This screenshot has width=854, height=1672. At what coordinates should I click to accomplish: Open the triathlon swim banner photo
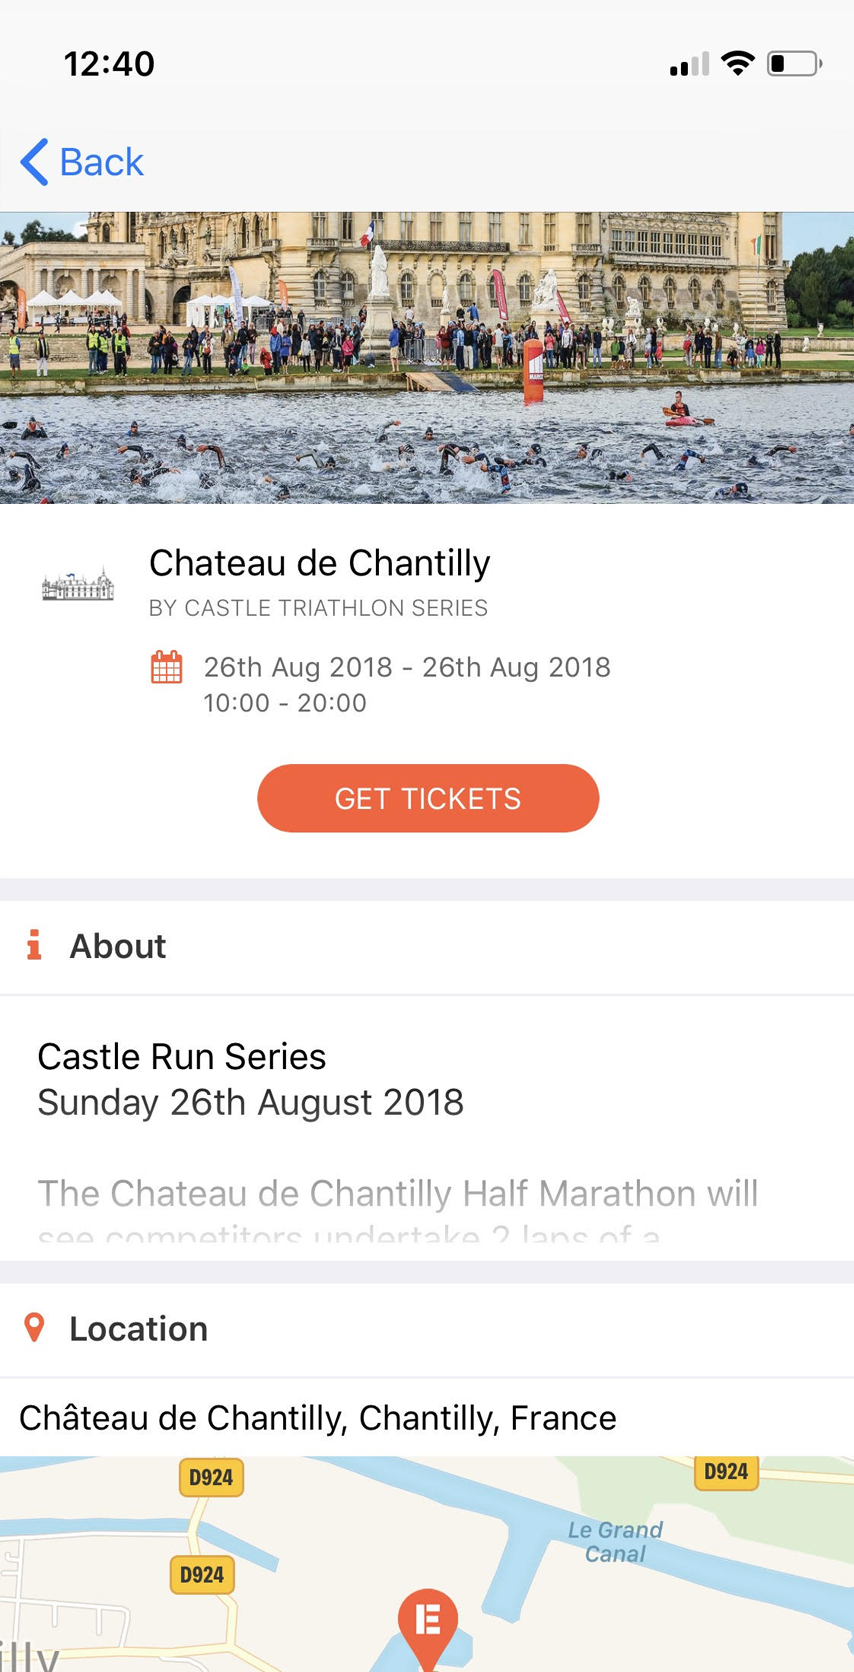427,357
